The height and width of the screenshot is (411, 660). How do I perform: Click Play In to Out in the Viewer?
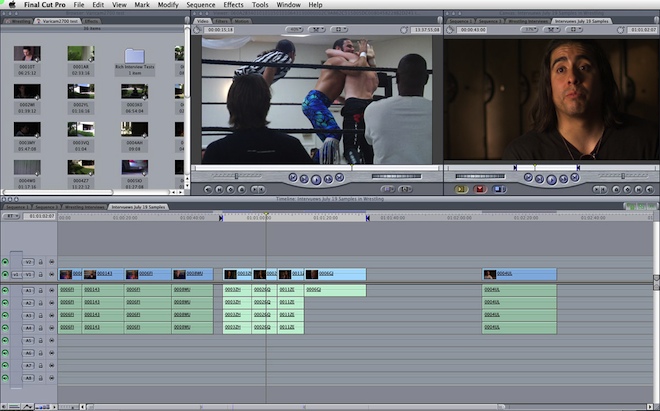click(x=304, y=179)
